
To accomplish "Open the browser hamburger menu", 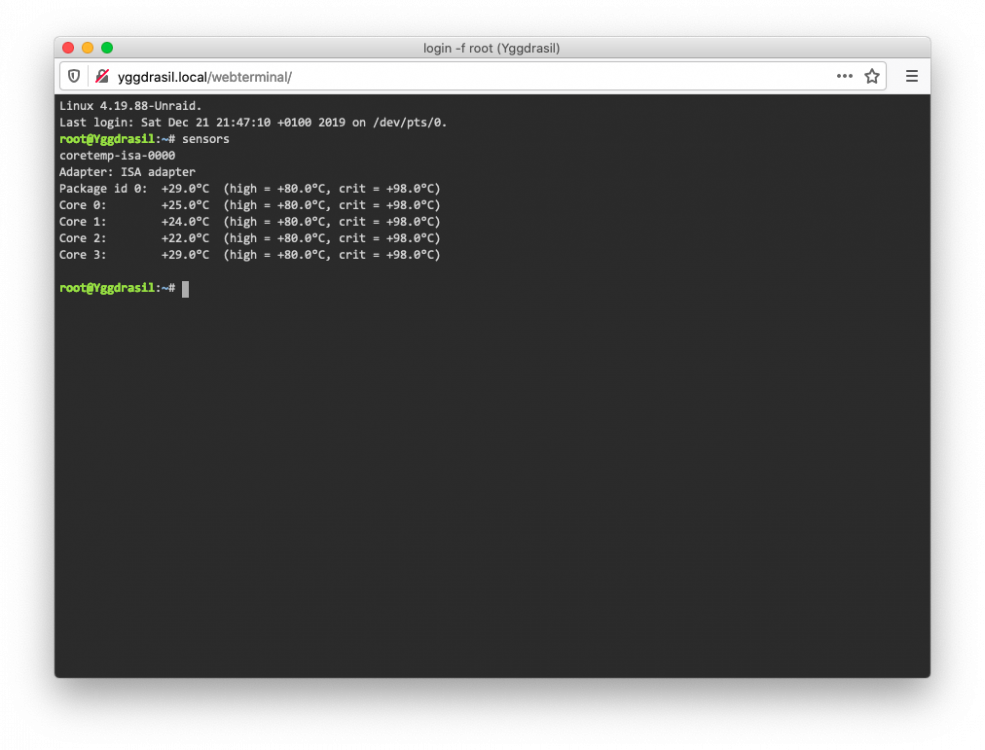I will point(912,77).
